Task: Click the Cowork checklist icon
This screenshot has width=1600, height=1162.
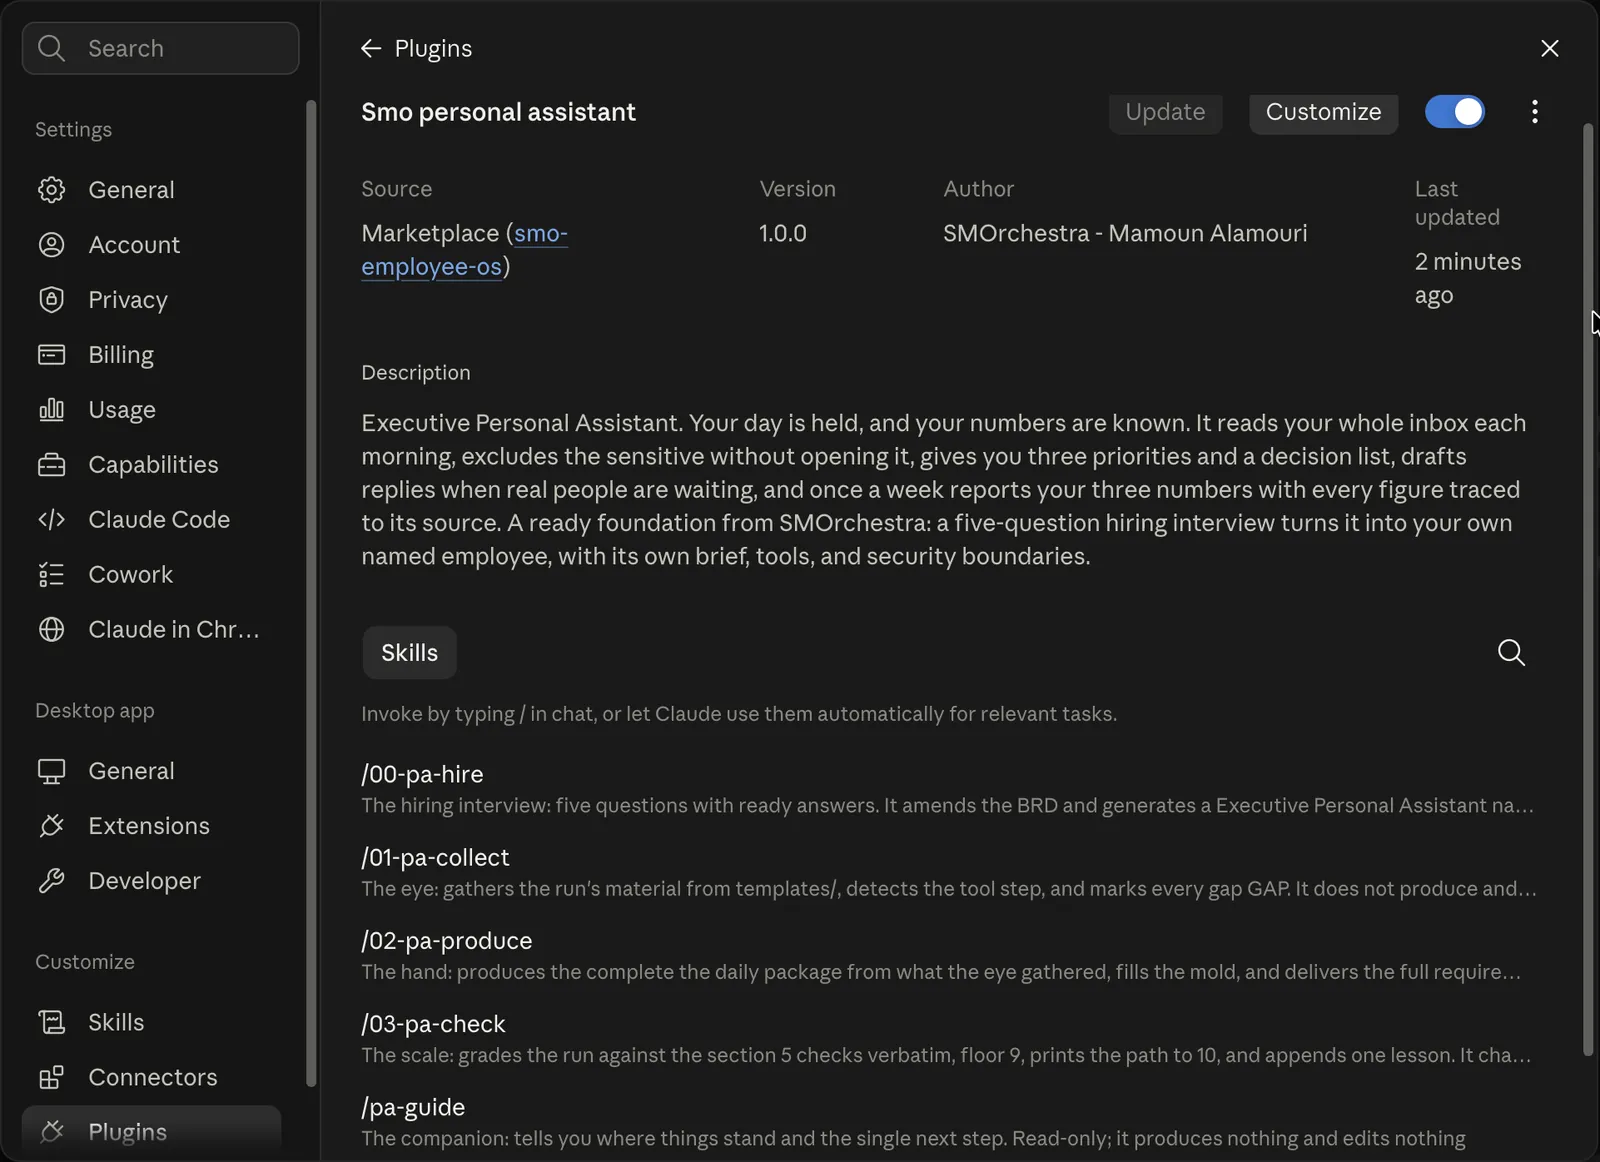Action: pos(51,575)
